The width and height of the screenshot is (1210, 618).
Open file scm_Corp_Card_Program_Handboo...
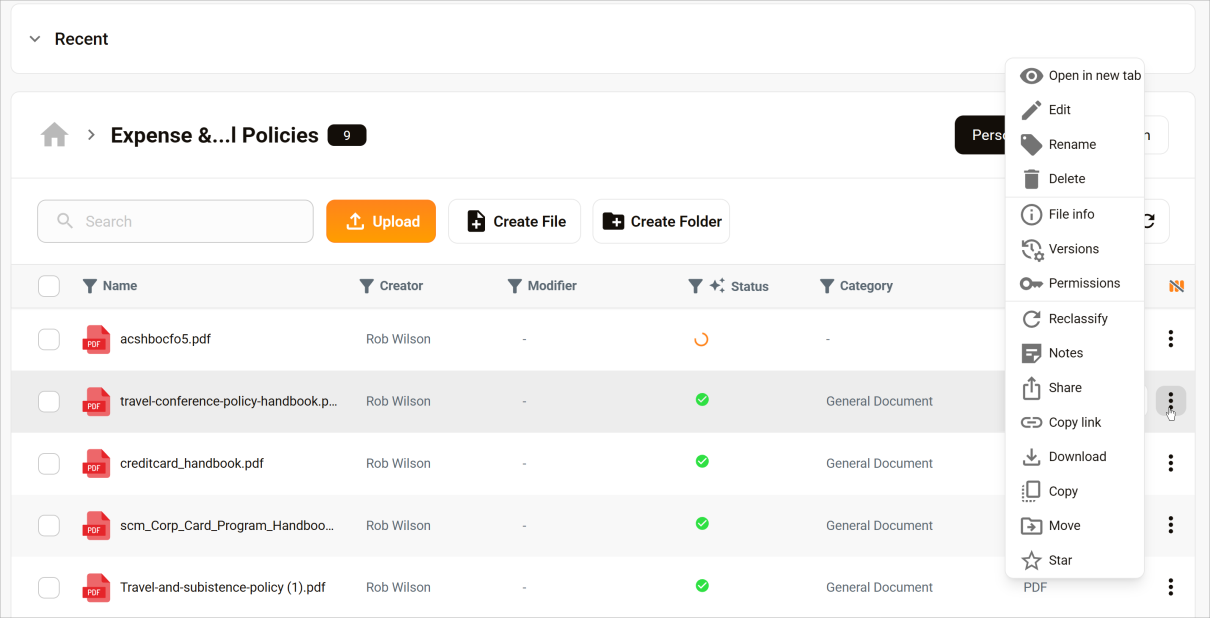[227, 525]
